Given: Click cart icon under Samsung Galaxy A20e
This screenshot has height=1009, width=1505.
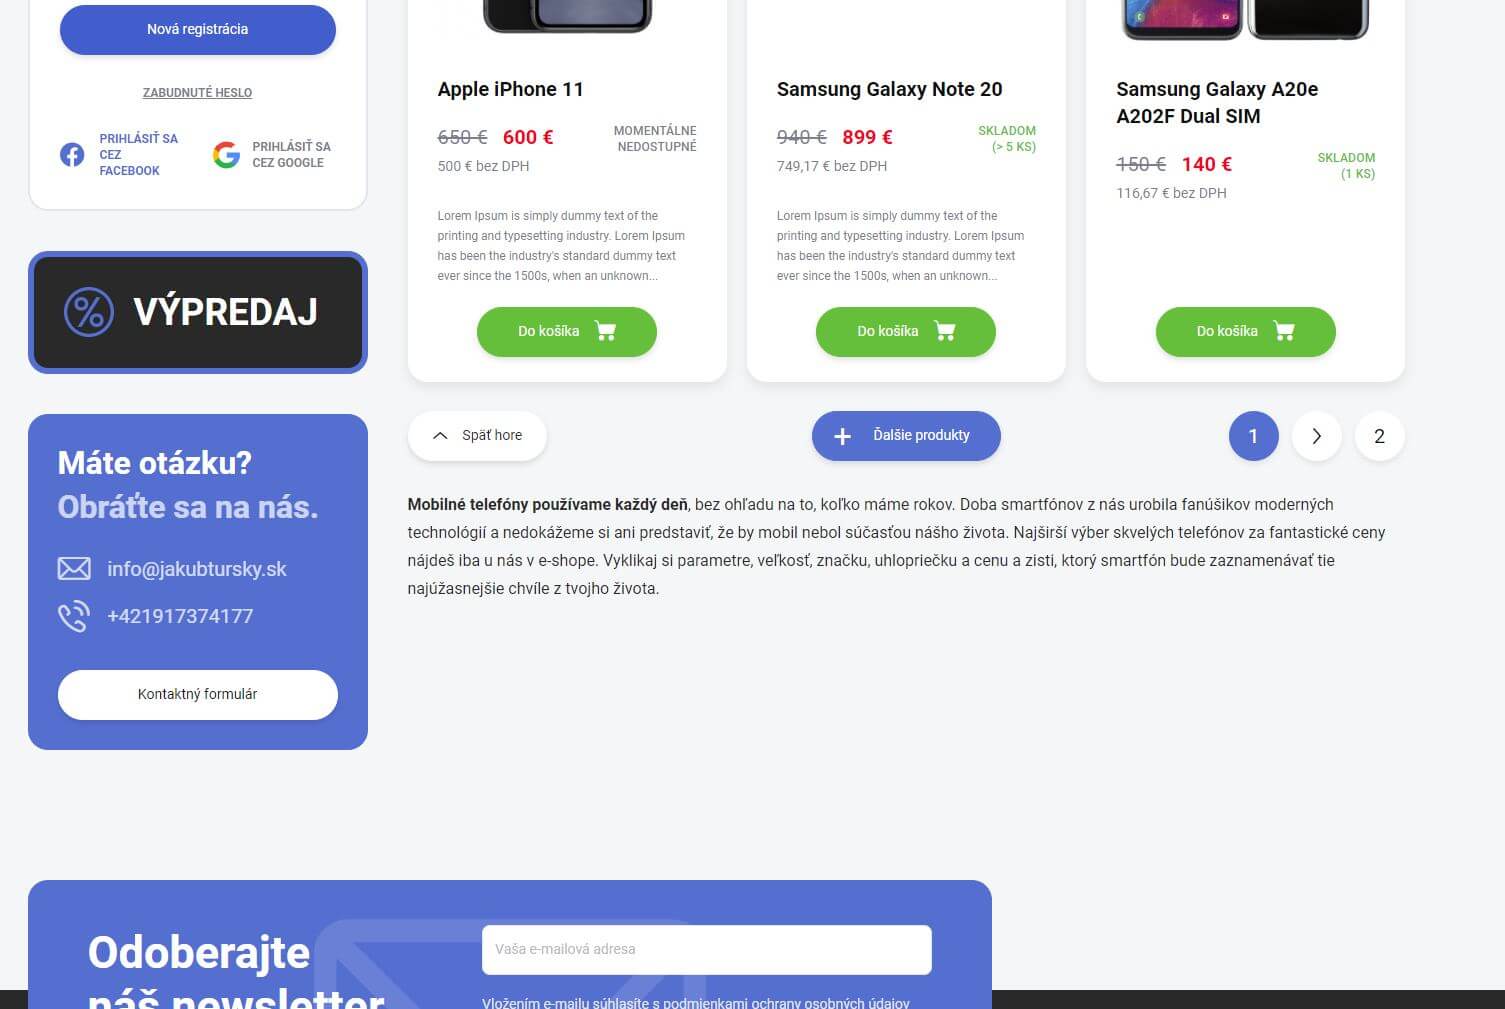Looking at the screenshot, I should [x=1284, y=331].
